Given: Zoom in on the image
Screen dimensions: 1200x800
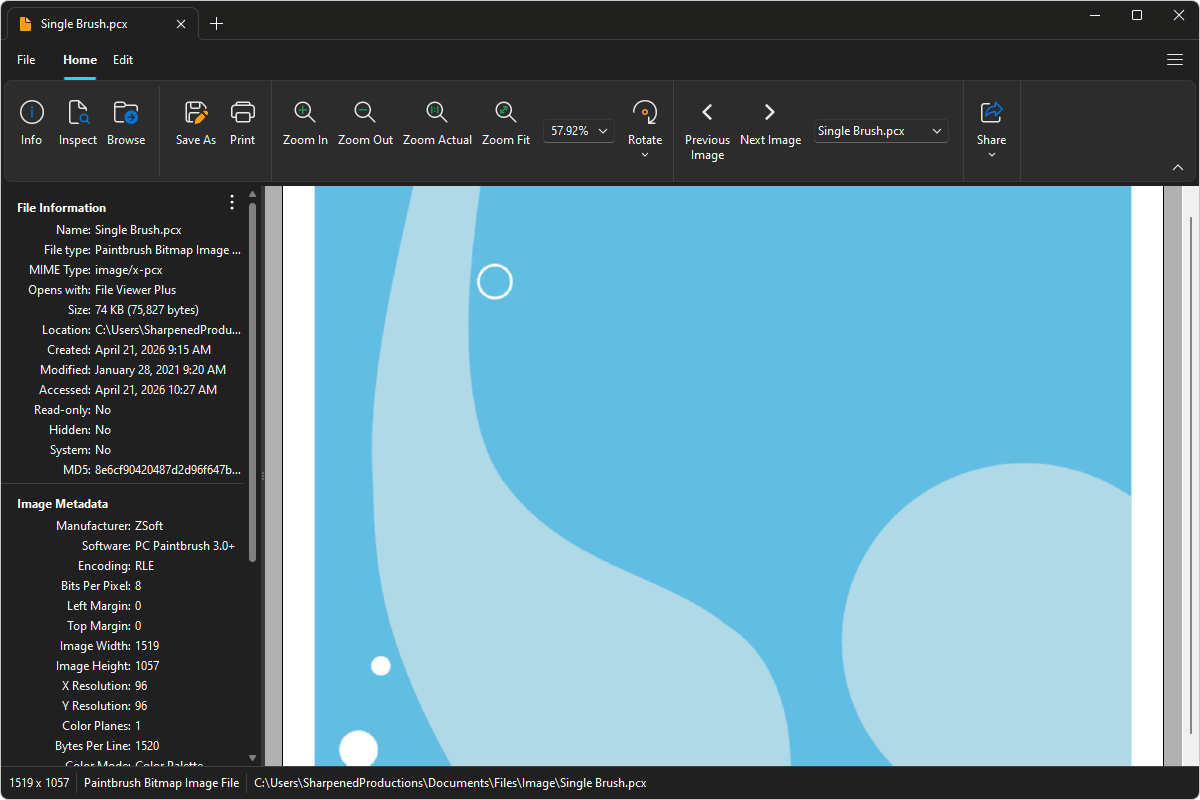Looking at the screenshot, I should (x=305, y=122).
